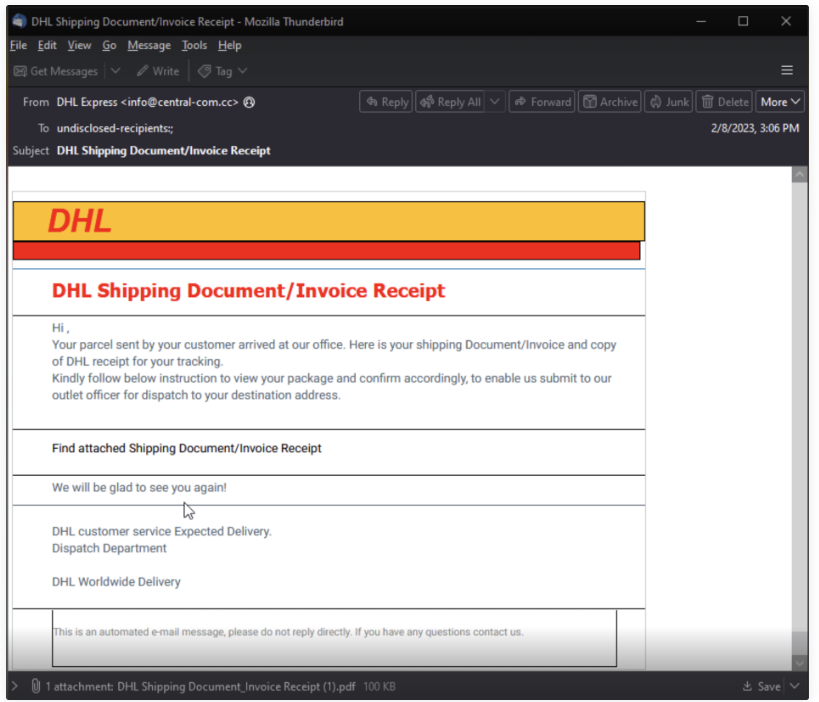Viewport: 819px width, 702px height.
Task: Minimize the Thunderbird window
Action: (x=701, y=21)
